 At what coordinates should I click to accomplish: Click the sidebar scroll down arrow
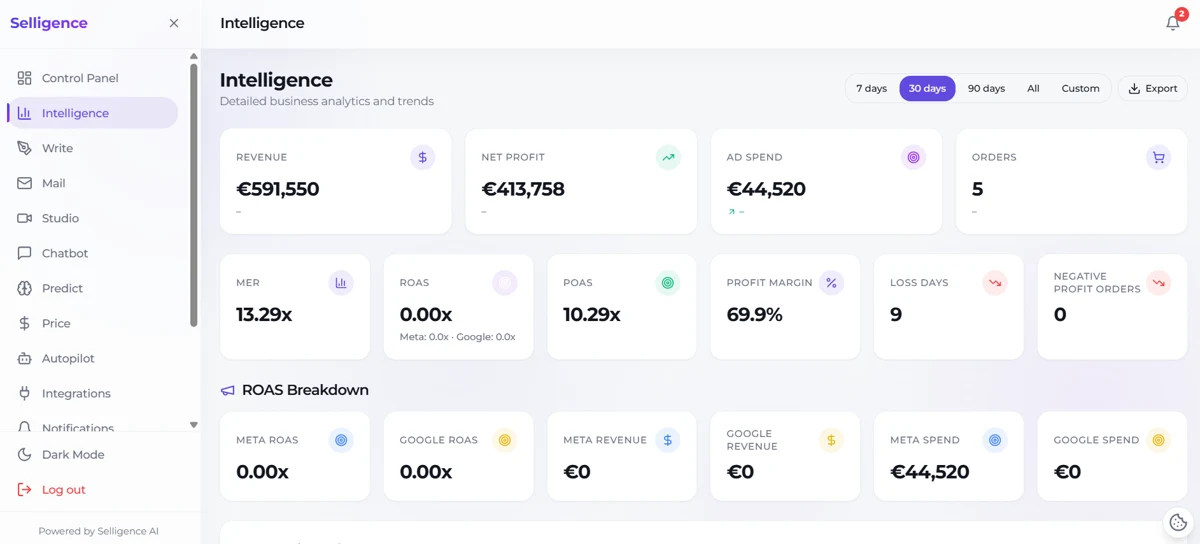(x=194, y=425)
